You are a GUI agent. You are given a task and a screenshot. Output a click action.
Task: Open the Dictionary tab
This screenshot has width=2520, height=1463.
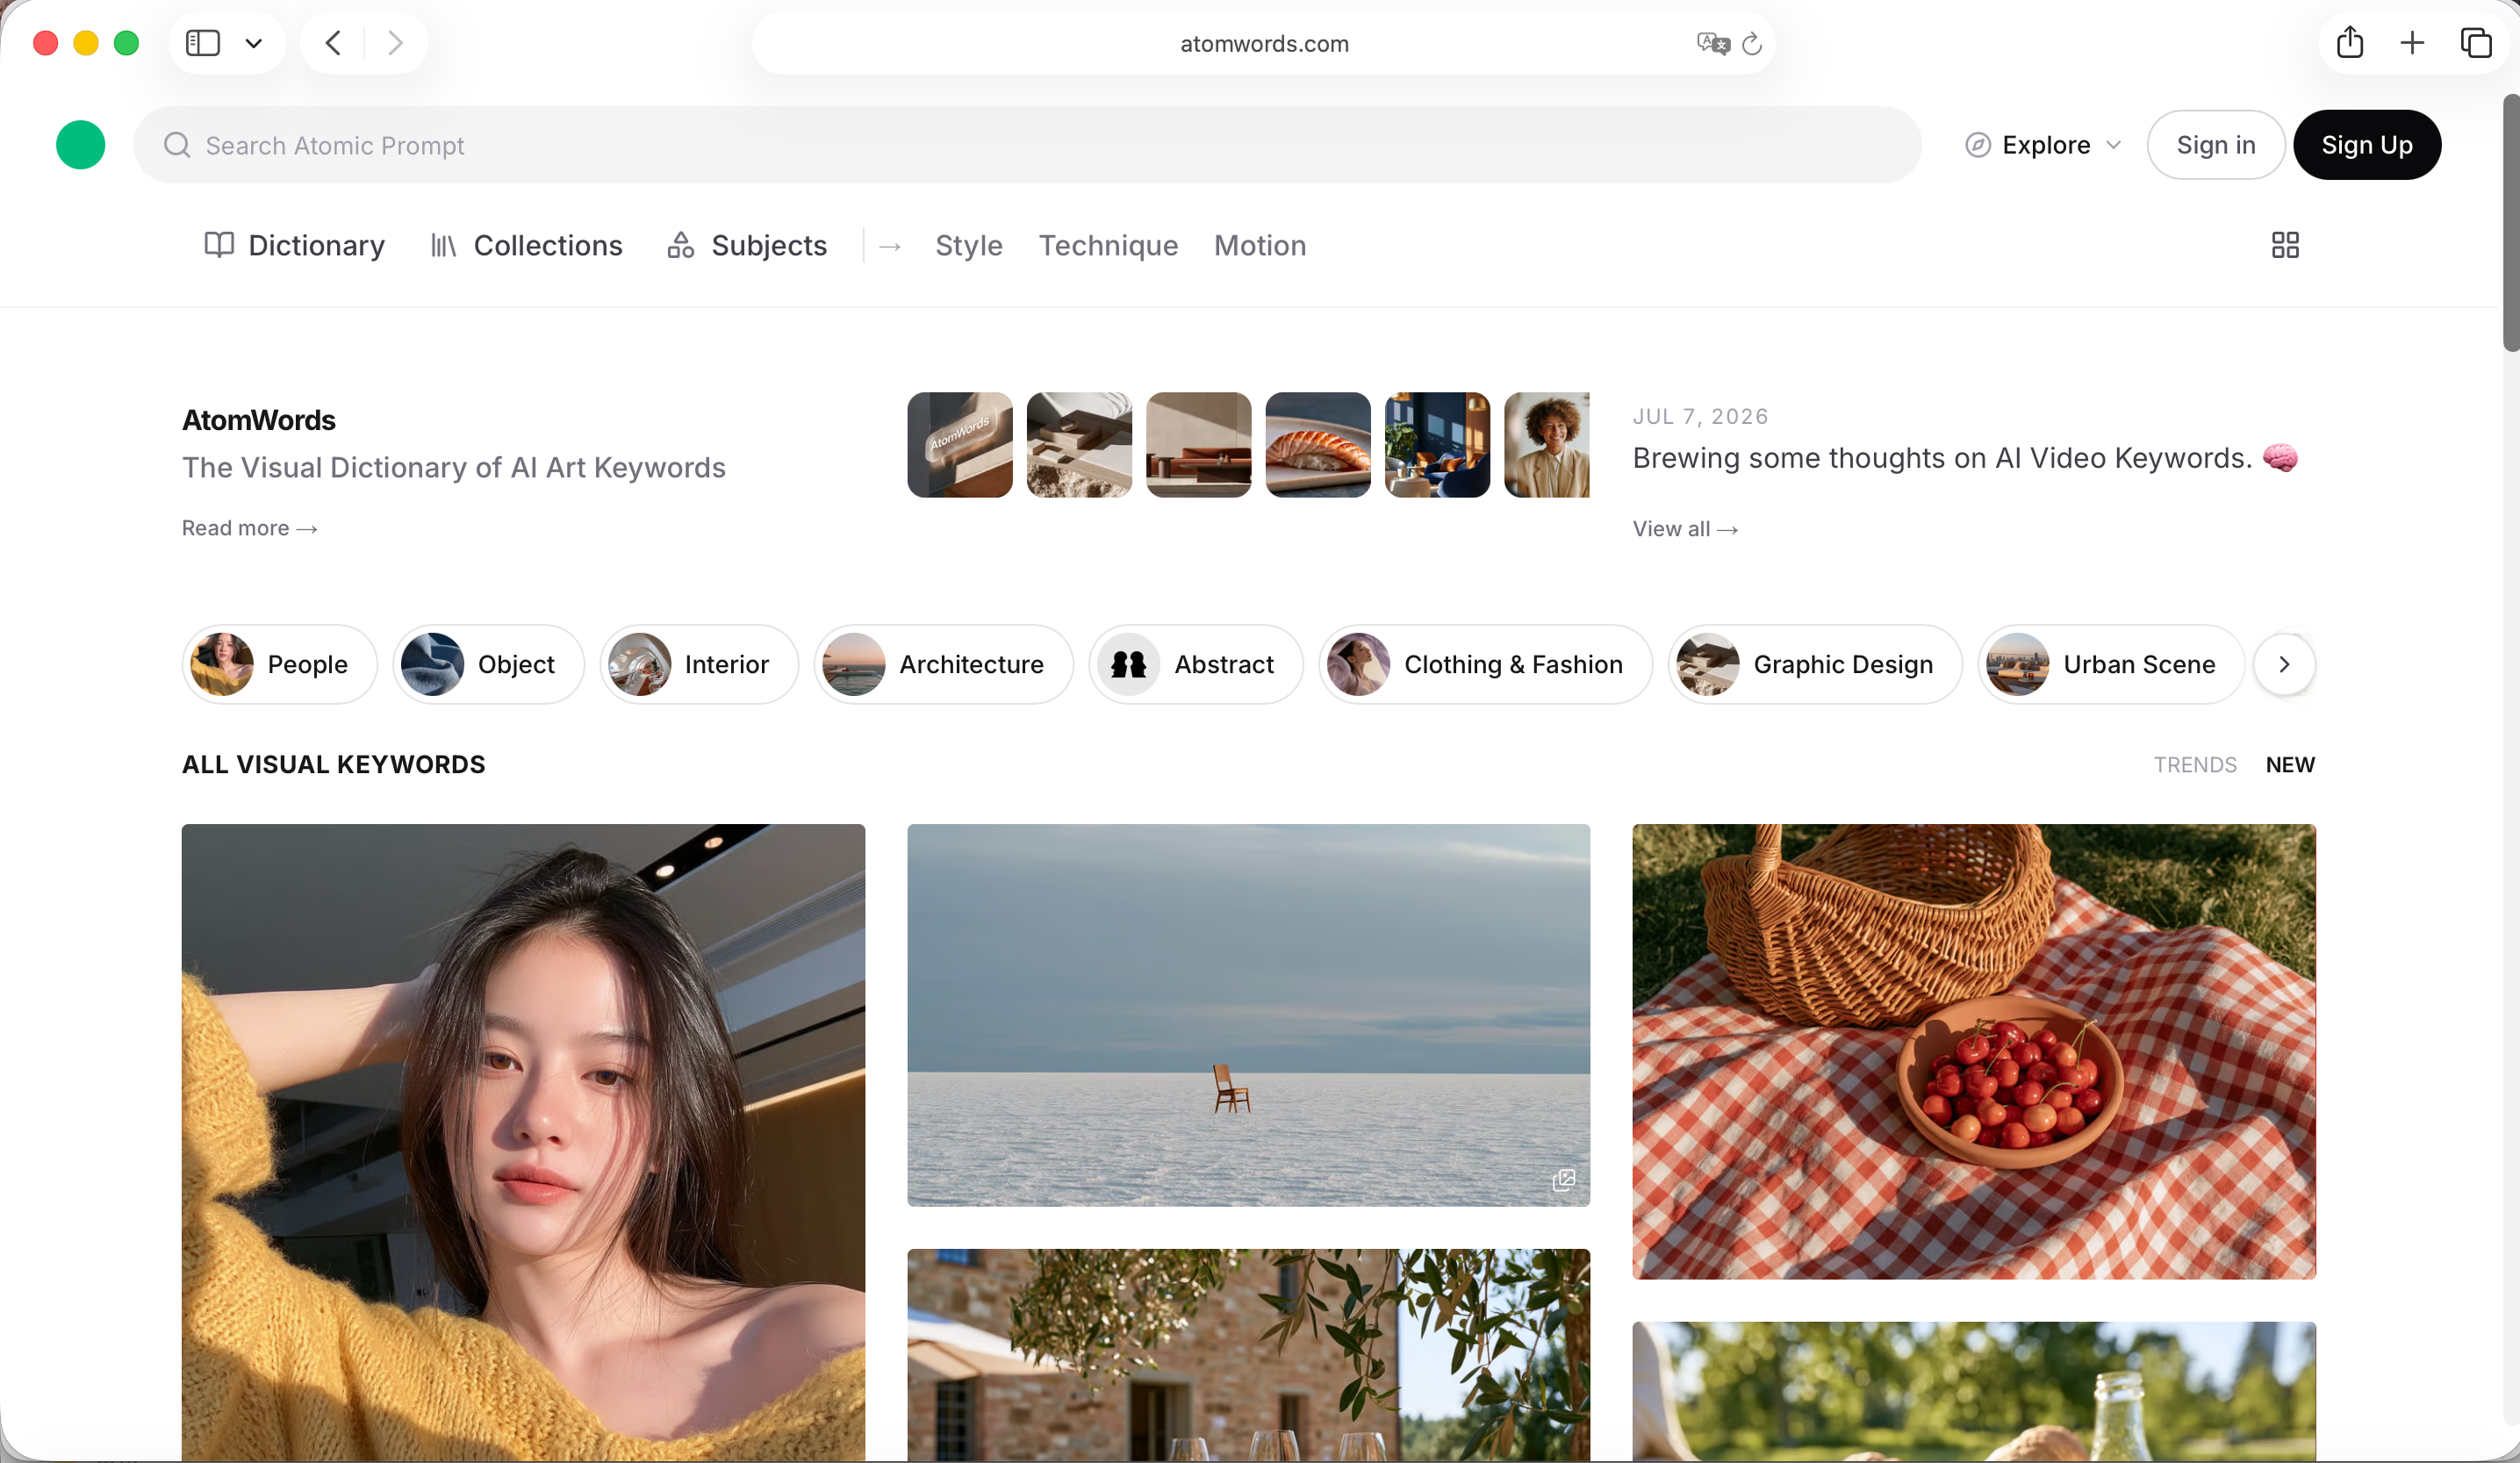[x=295, y=246]
